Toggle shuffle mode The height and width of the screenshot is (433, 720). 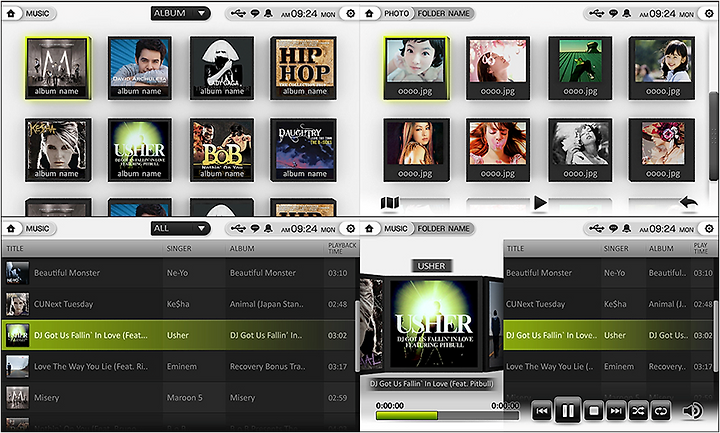click(638, 411)
